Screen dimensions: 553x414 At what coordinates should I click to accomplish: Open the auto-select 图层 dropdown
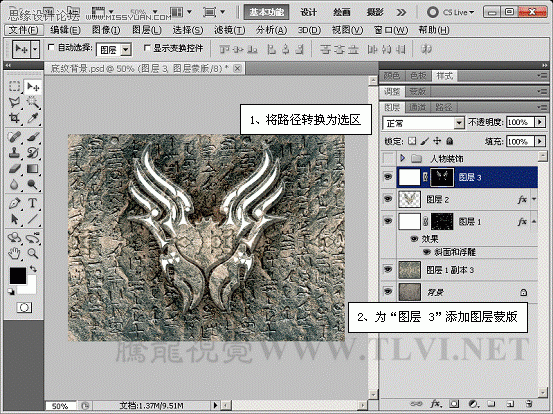coord(126,50)
